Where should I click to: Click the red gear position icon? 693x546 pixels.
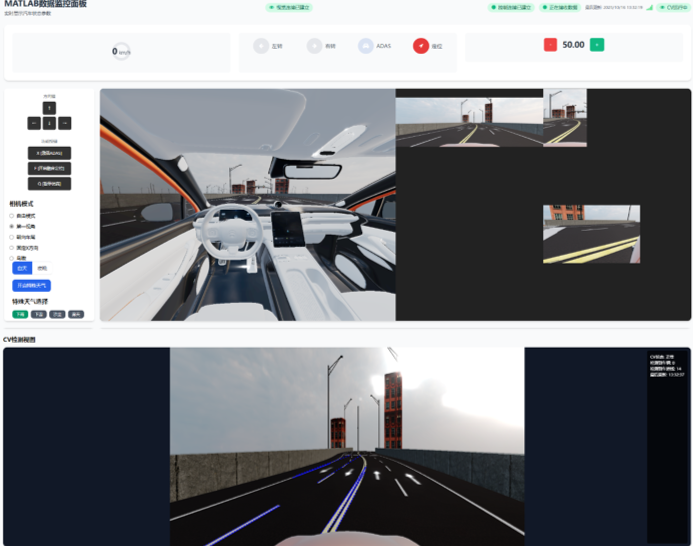pyautogui.click(x=421, y=45)
